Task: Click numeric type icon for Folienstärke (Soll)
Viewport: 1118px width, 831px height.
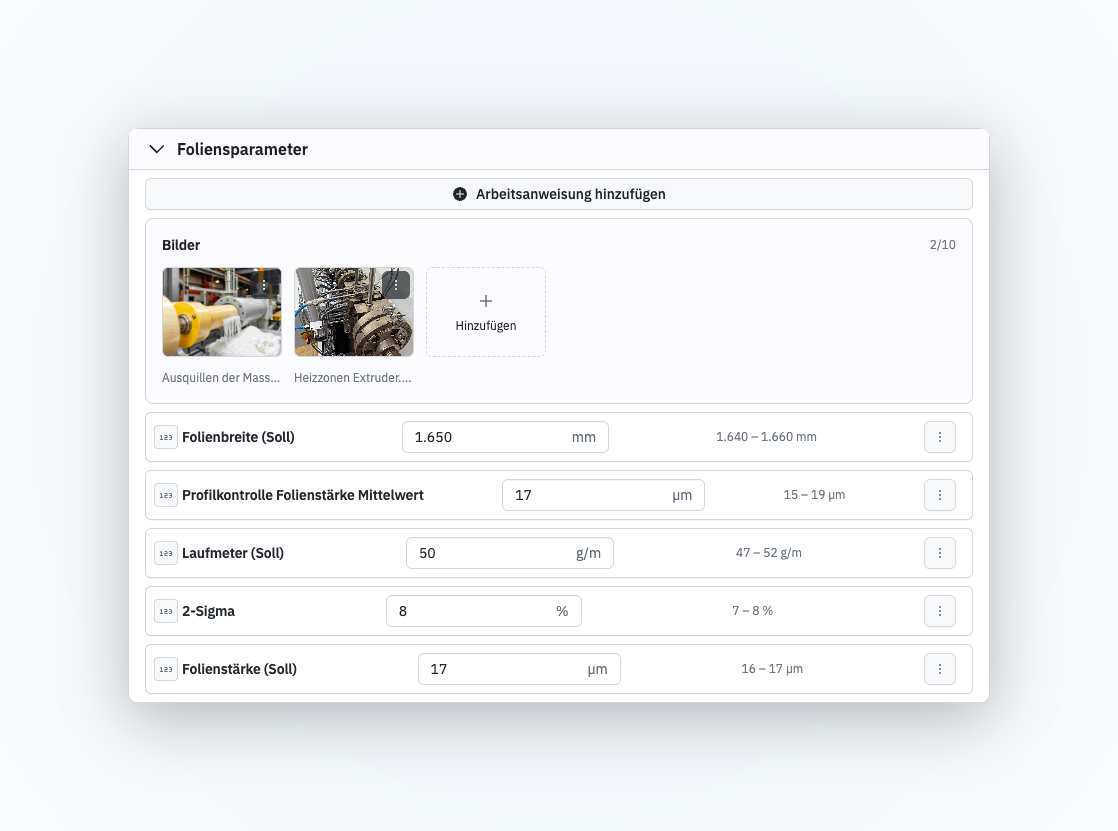Action: point(166,669)
